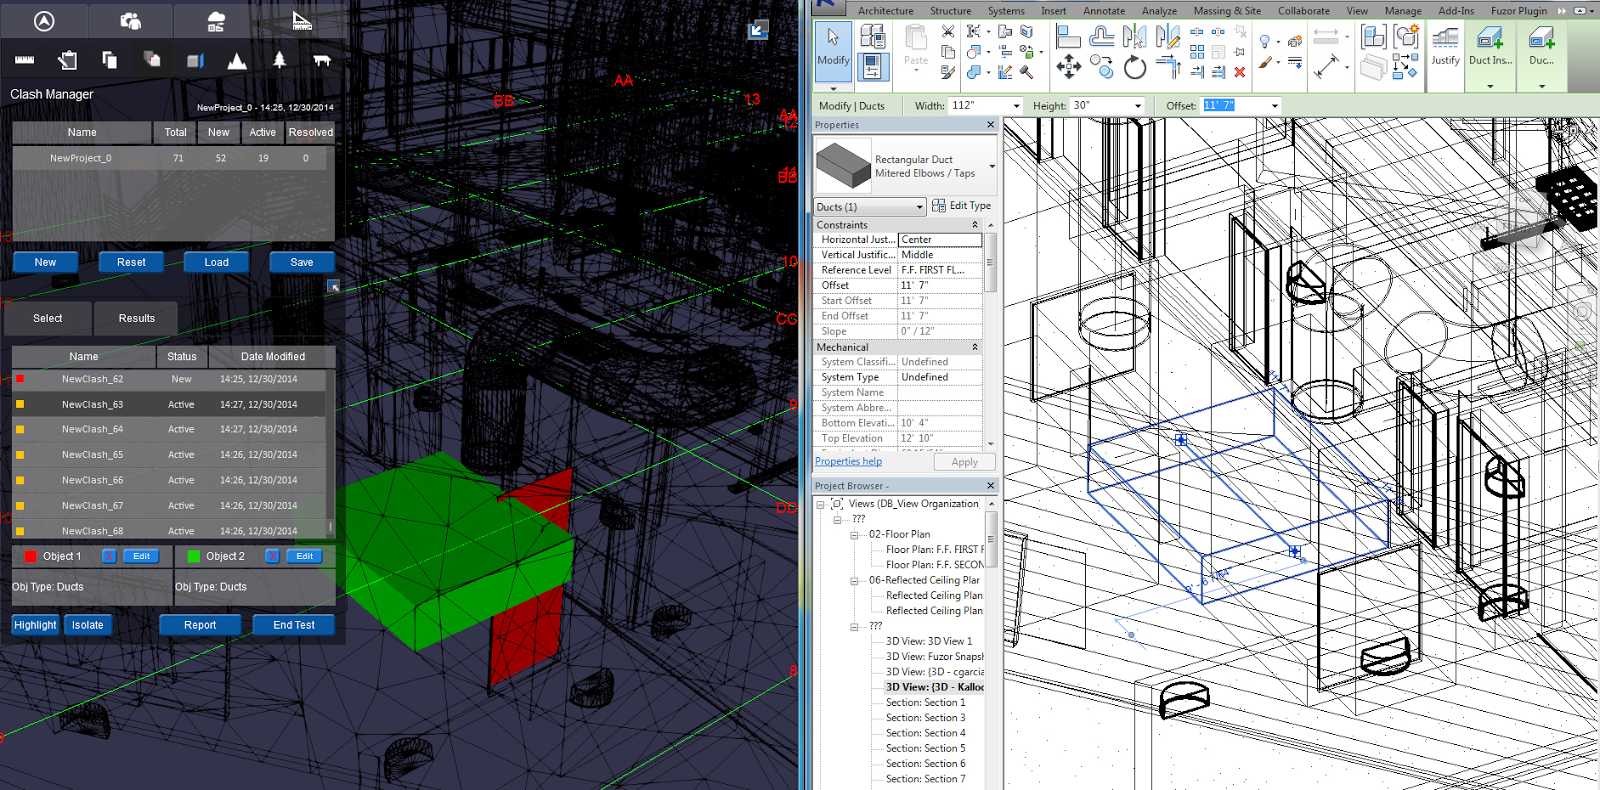1600x790 pixels.
Task: Open the Properties help link
Action: coord(848,462)
